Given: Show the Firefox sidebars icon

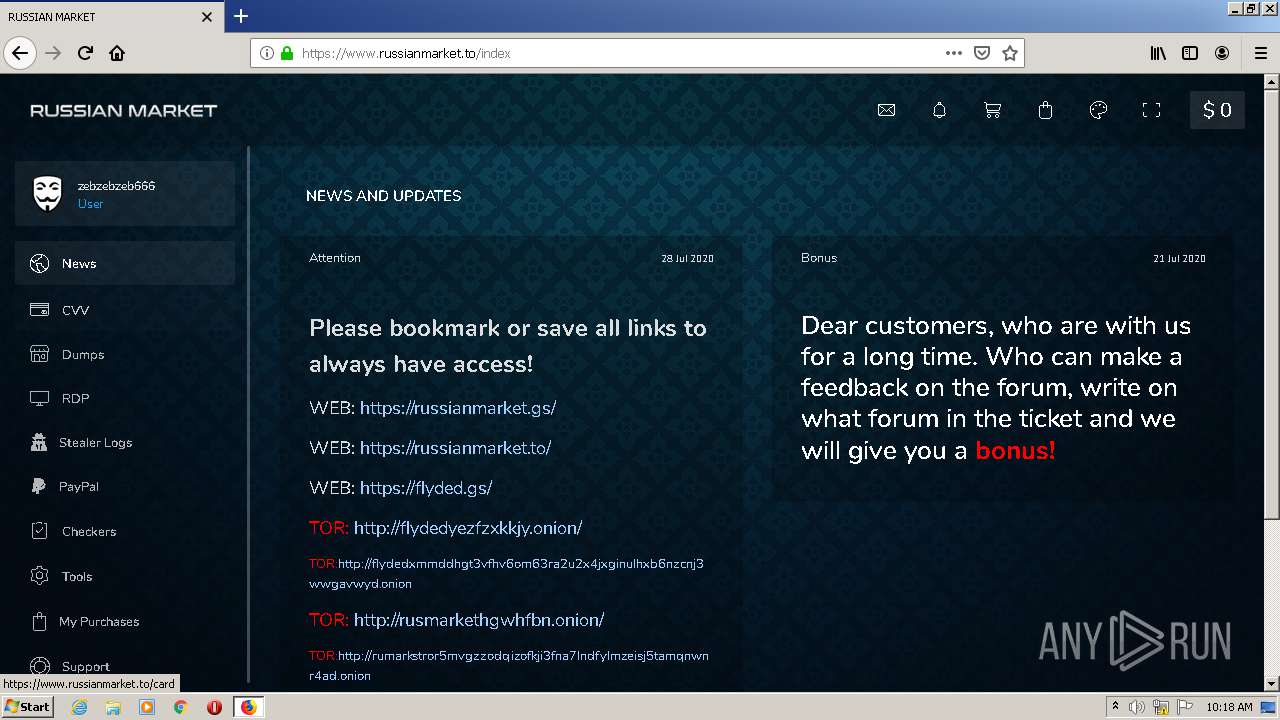Looking at the screenshot, I should coord(1190,53).
